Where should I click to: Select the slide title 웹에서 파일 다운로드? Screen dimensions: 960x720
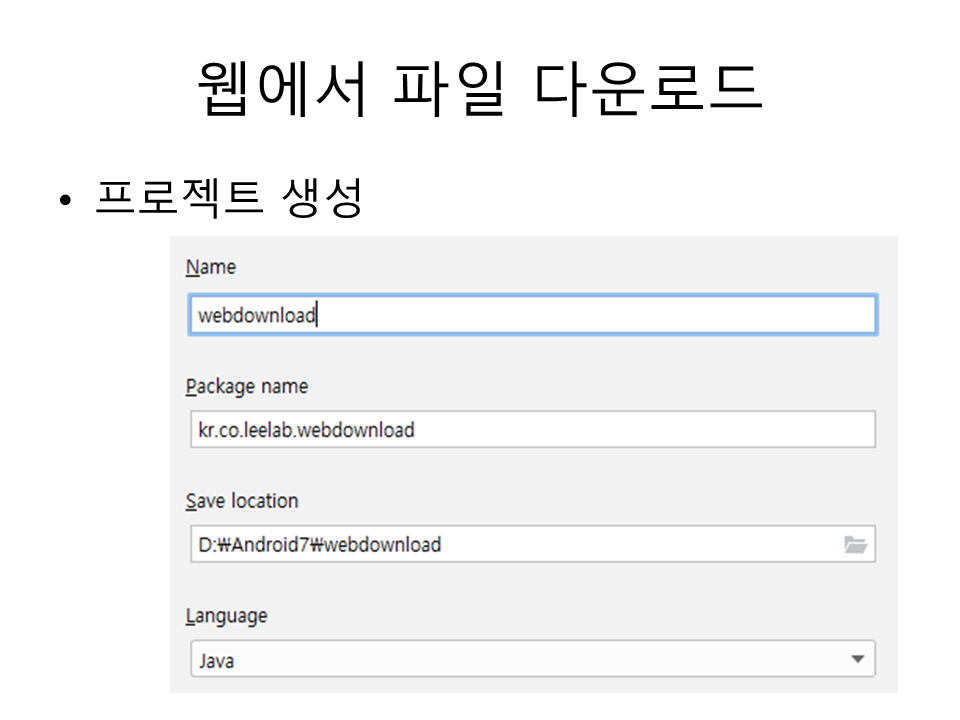pos(480,88)
